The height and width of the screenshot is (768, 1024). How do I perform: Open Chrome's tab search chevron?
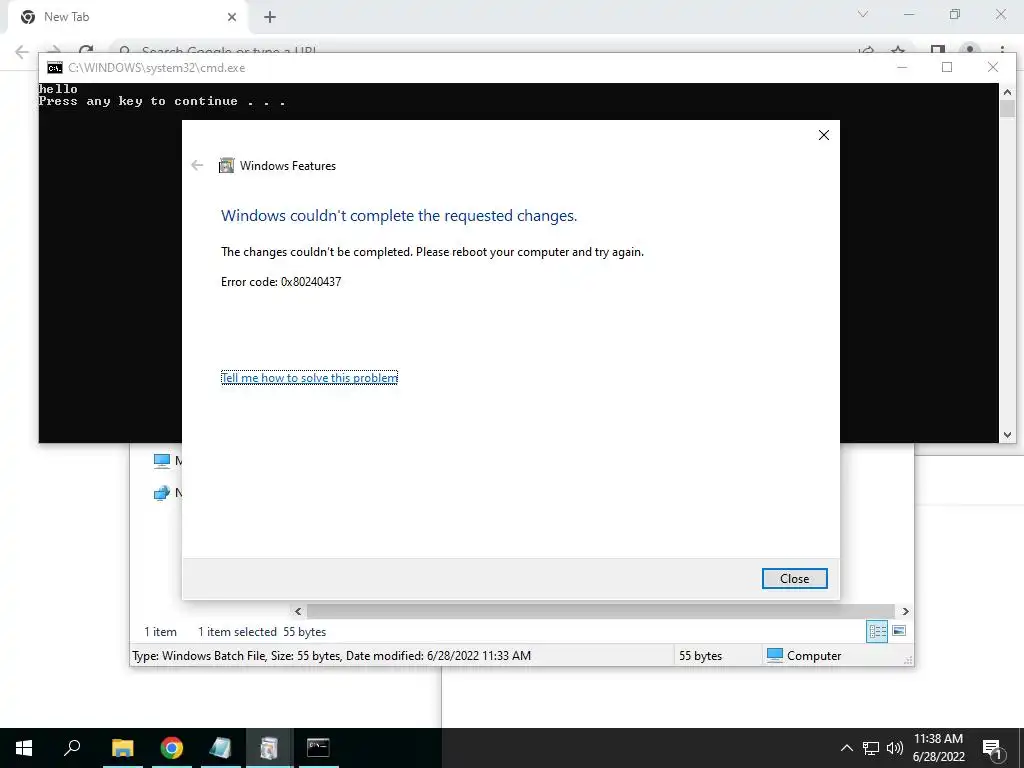pos(863,14)
